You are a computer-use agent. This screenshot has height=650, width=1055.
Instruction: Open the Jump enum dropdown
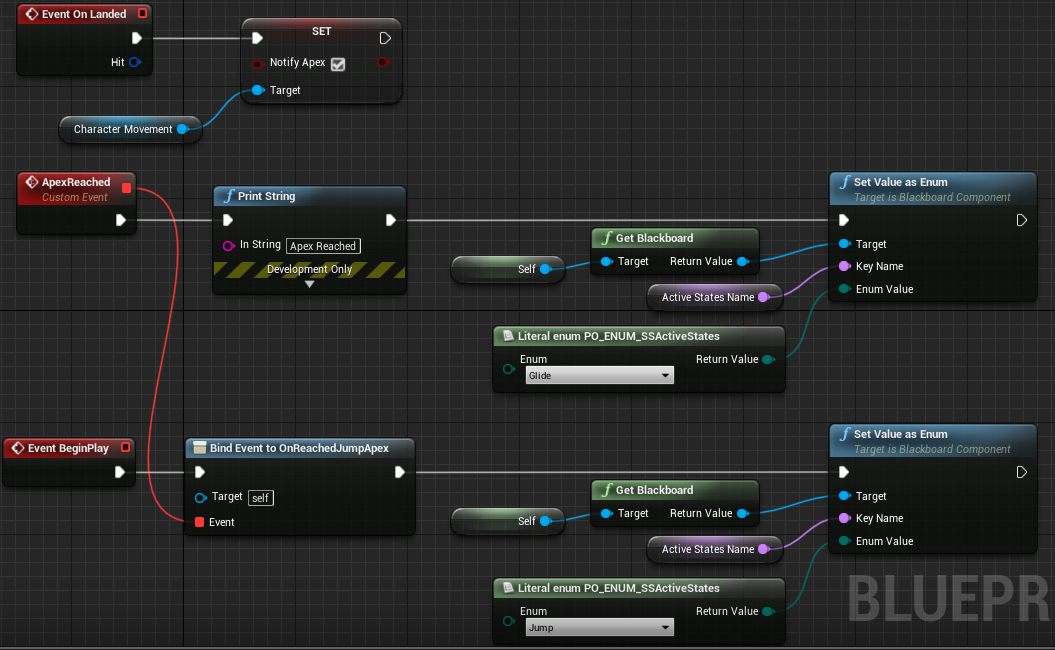click(599, 627)
